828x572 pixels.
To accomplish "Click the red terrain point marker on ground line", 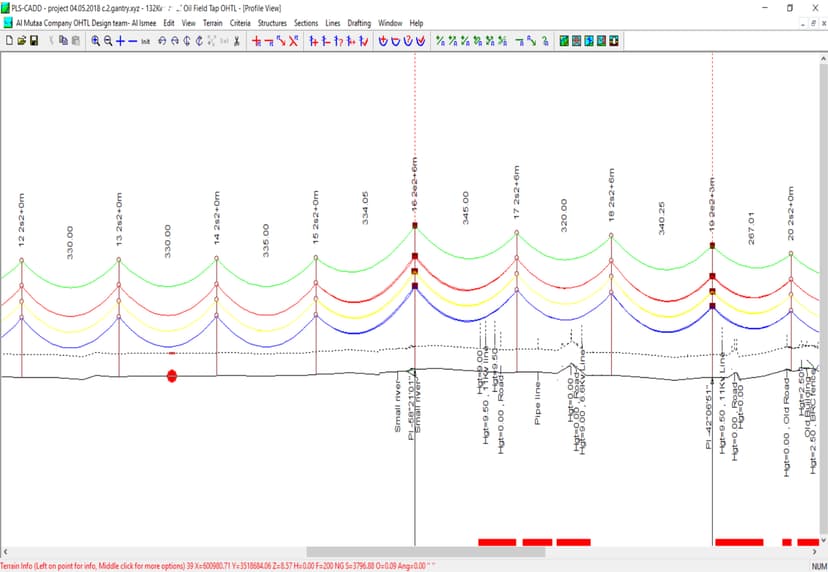I will point(172,376).
